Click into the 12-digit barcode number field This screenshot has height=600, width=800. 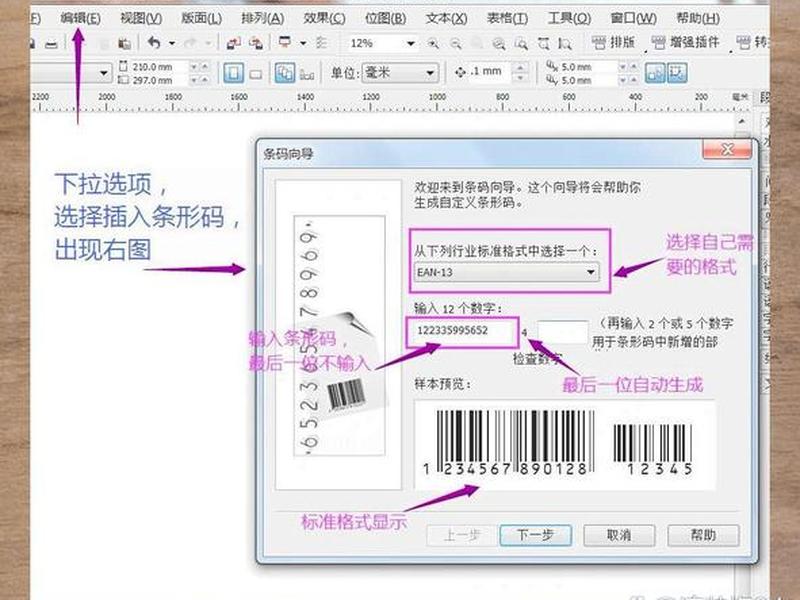[462, 331]
